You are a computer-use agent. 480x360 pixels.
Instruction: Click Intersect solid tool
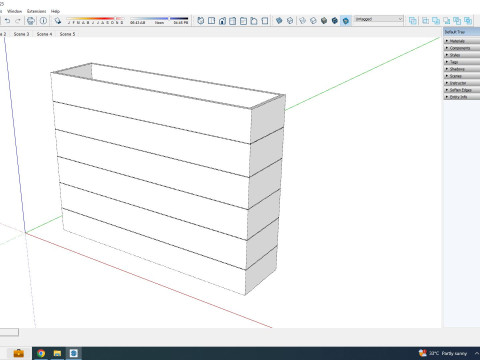pos(425,21)
